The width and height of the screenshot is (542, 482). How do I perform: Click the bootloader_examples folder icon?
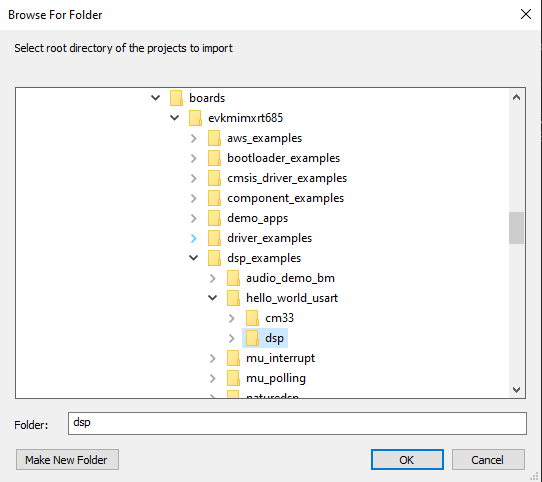pyautogui.click(x=214, y=158)
